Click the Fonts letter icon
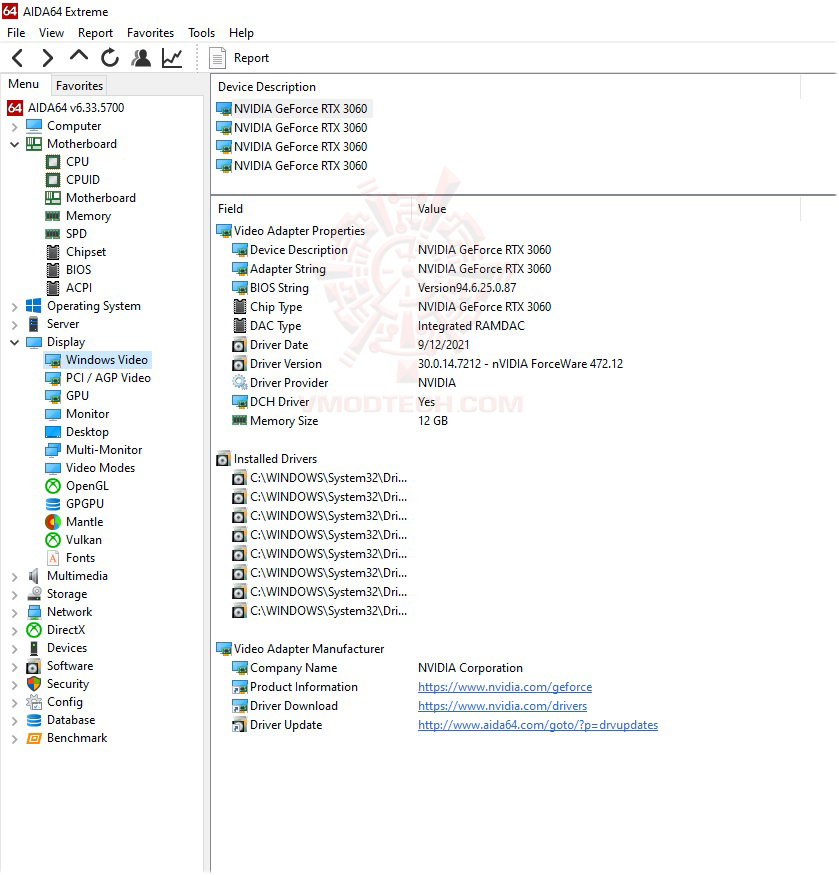 [x=53, y=558]
